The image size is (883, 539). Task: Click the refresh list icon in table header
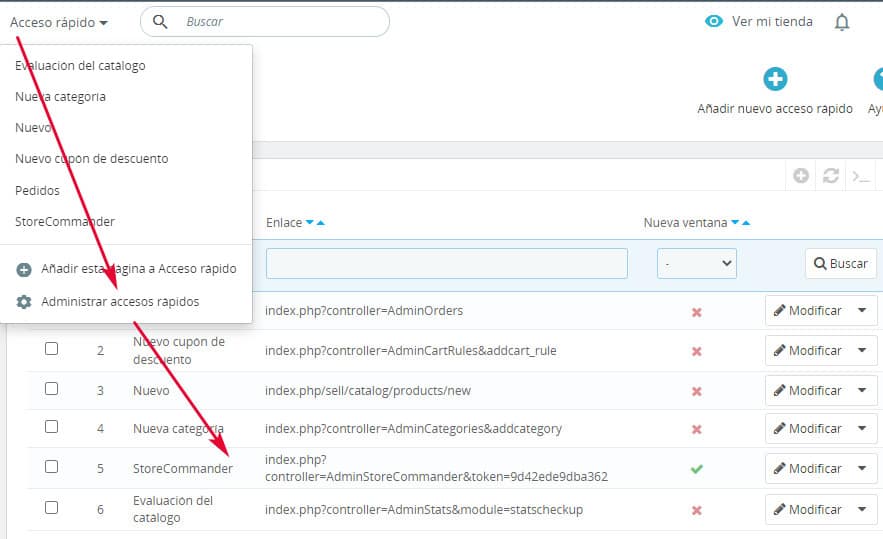(830, 176)
